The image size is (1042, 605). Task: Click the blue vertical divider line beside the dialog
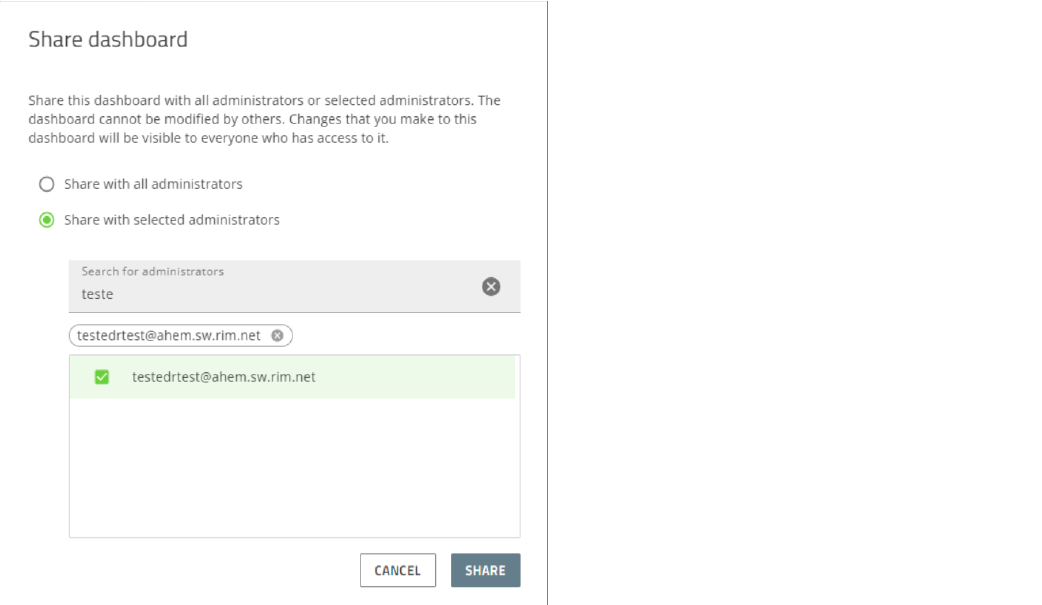tap(548, 302)
